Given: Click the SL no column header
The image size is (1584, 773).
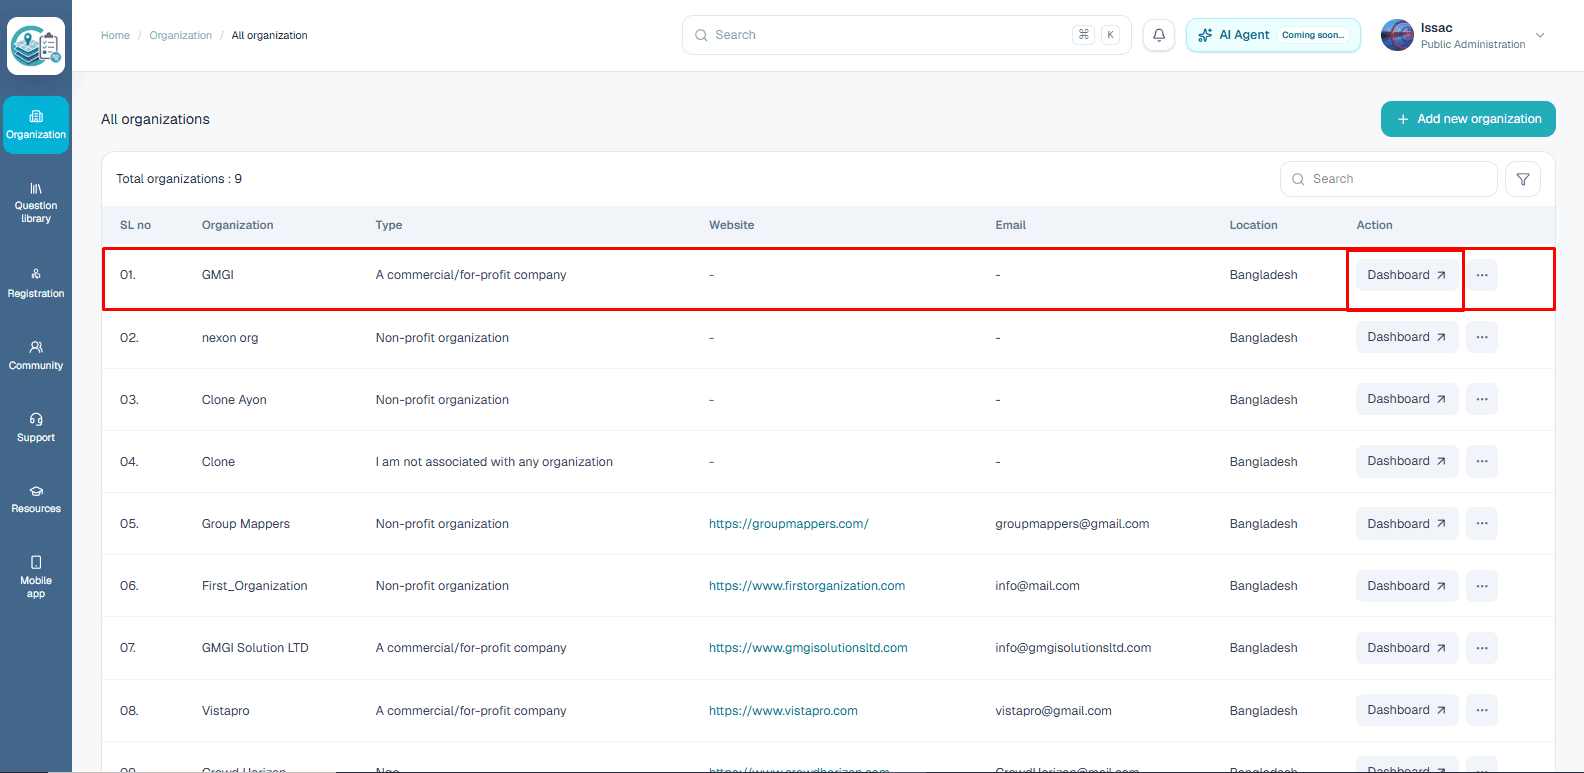Looking at the screenshot, I should (135, 225).
